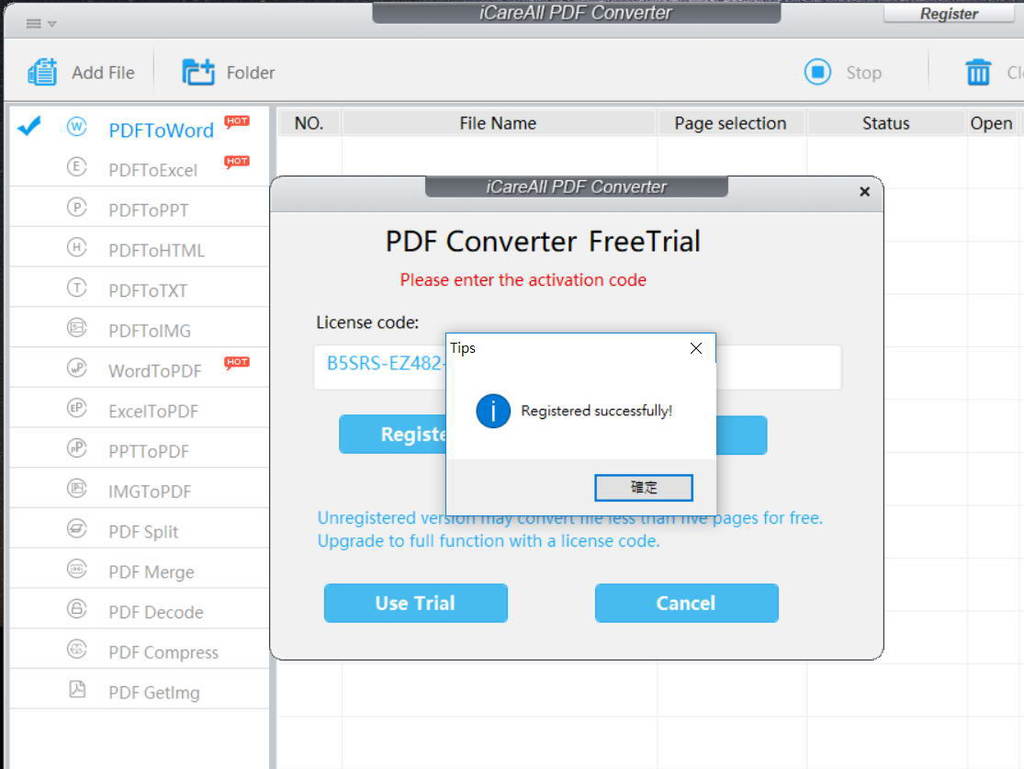Confirm the Tips dialog with 確定
The image size is (1024, 769).
coord(643,488)
